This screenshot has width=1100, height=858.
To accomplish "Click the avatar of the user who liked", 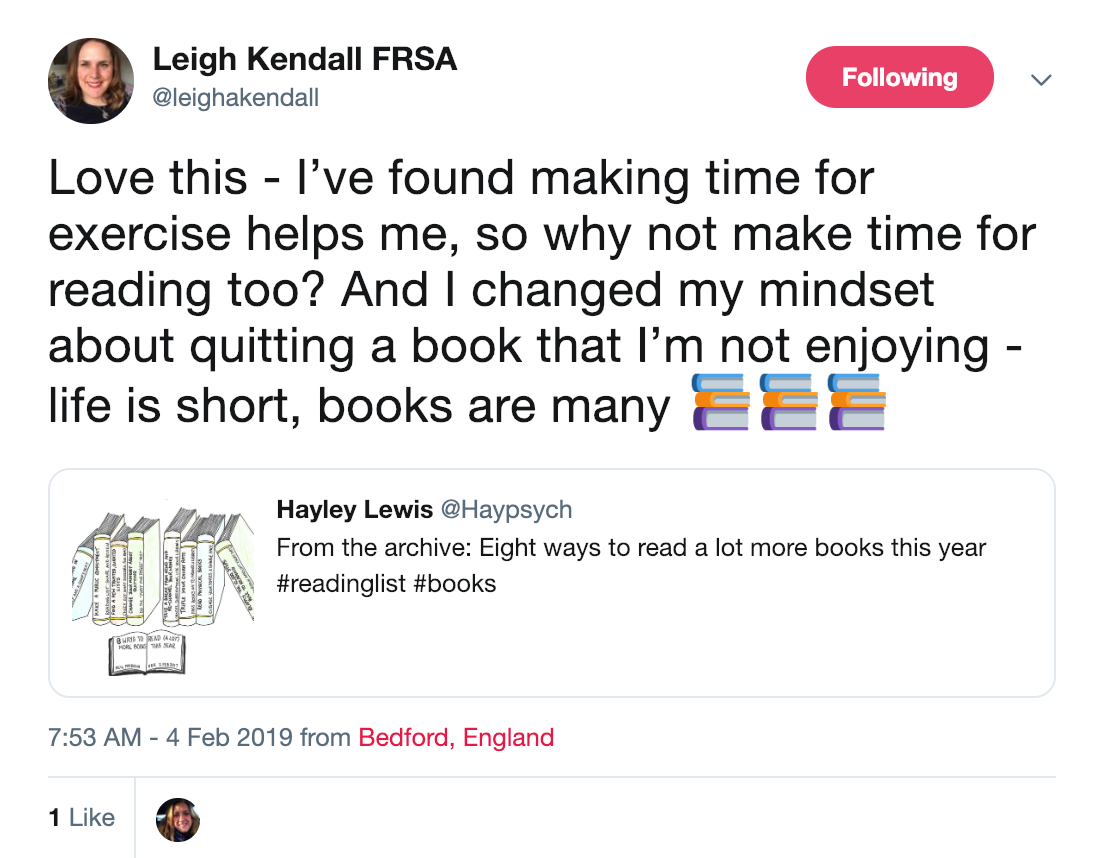I will [x=179, y=819].
